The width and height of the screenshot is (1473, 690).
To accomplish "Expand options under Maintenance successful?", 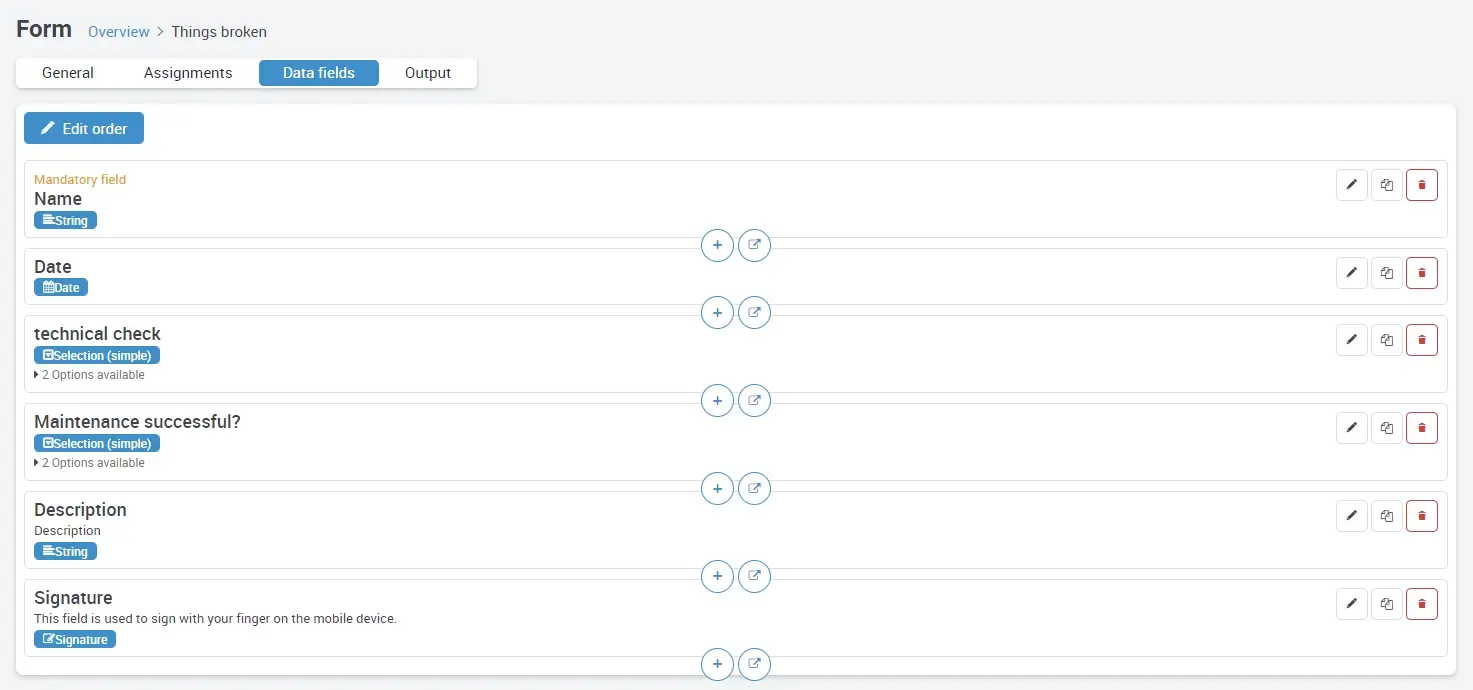I will [x=90, y=463].
